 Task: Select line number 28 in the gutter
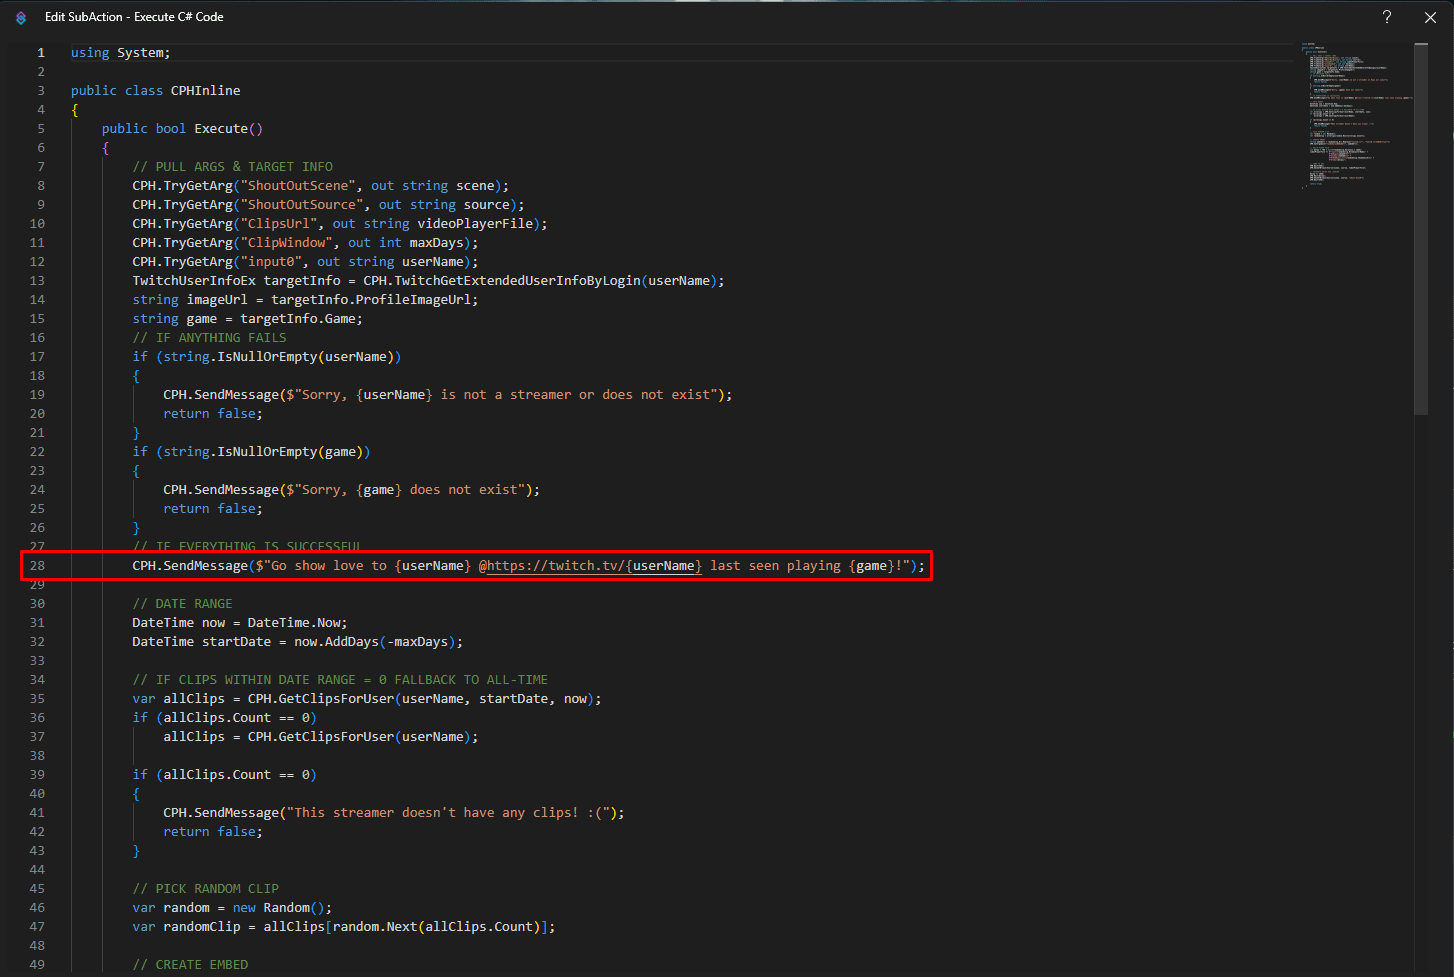[x=37, y=566]
